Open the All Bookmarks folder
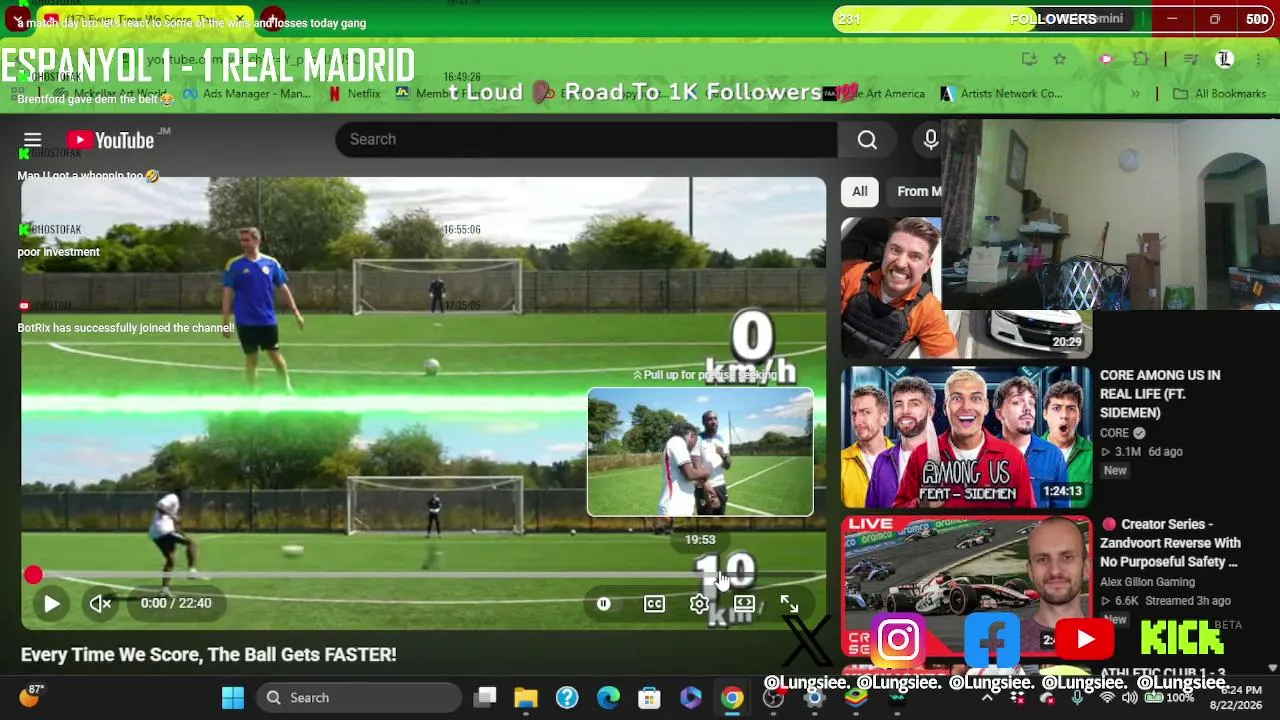This screenshot has width=1280, height=720. point(1219,94)
